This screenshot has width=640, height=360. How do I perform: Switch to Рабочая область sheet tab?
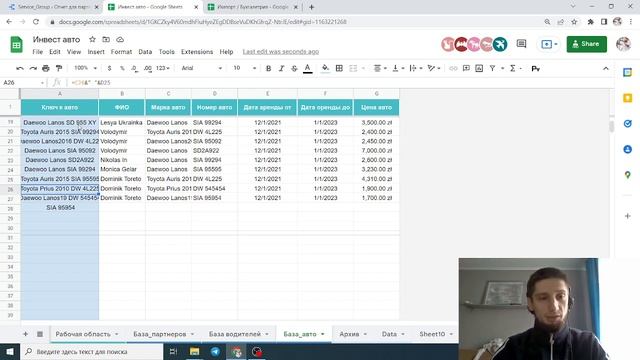83,334
